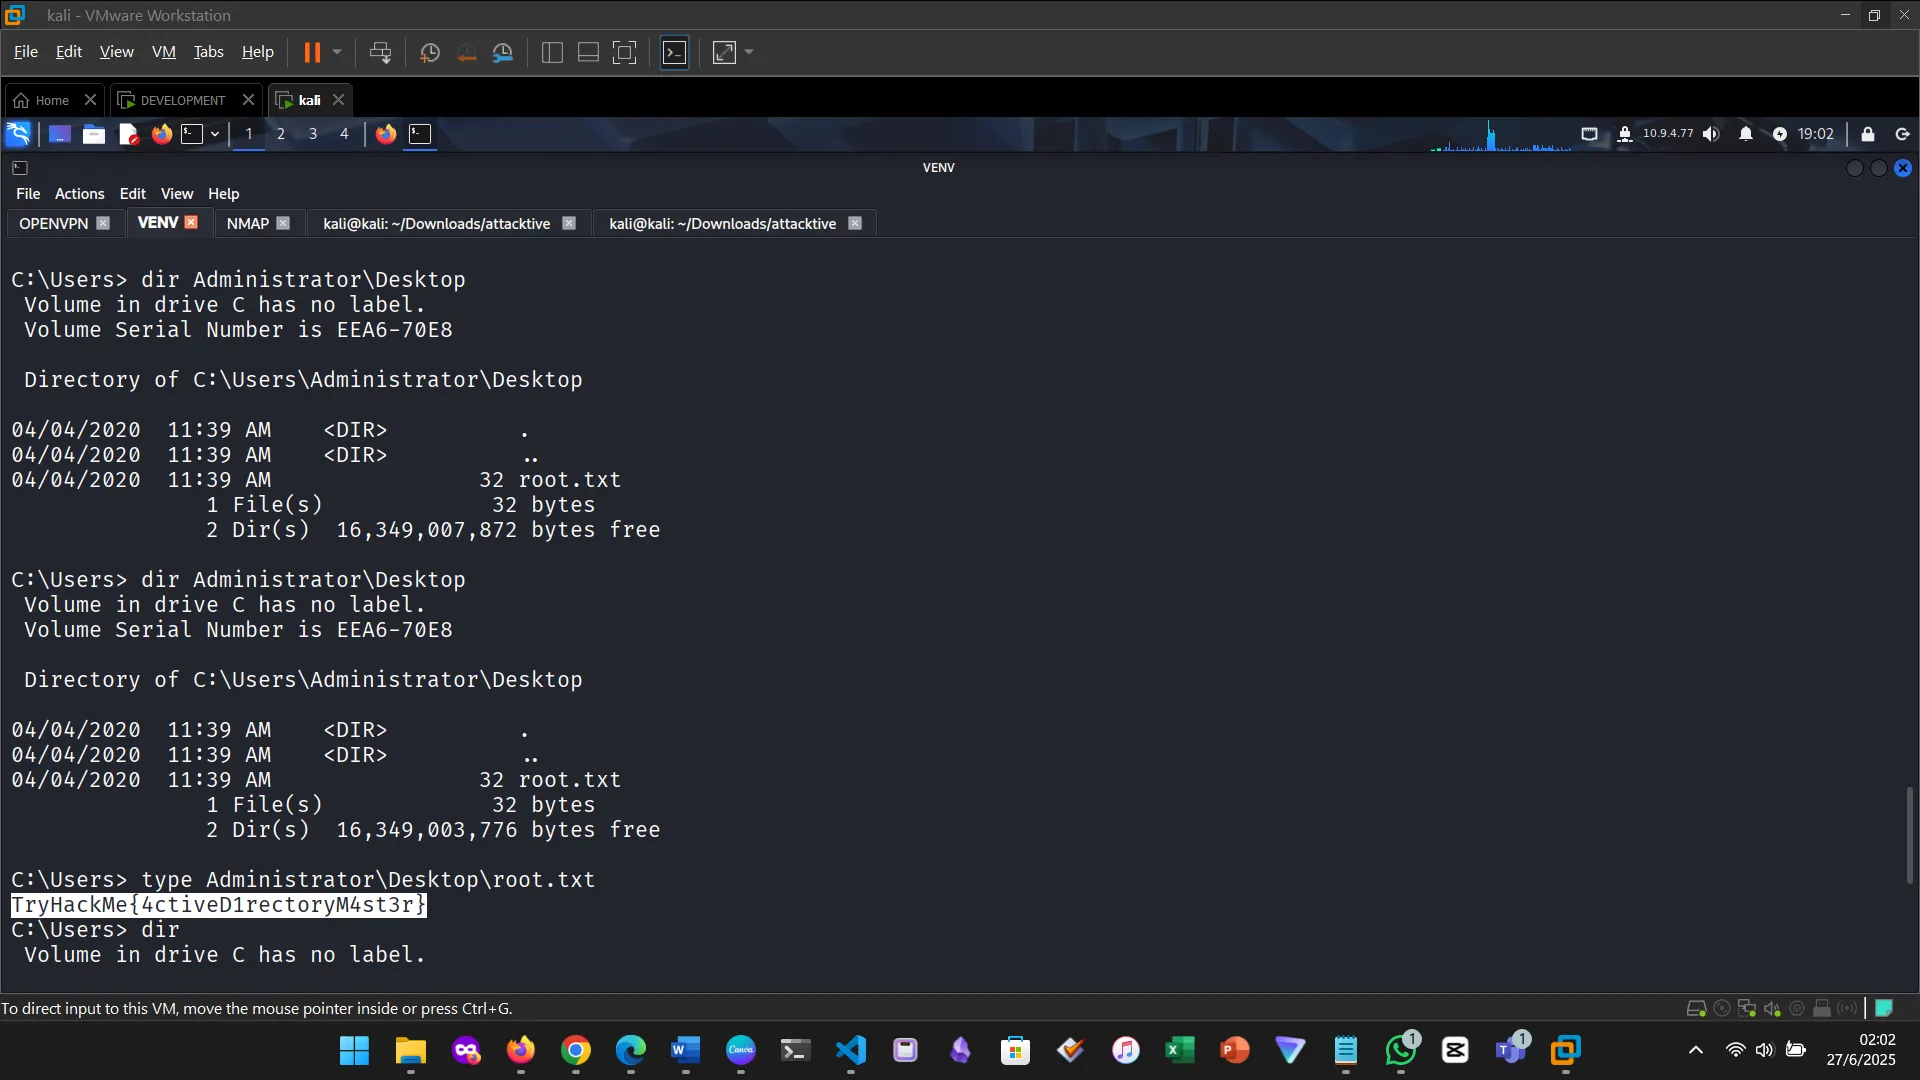
Task: Open the Snapshot Manager
Action: pos(503,52)
